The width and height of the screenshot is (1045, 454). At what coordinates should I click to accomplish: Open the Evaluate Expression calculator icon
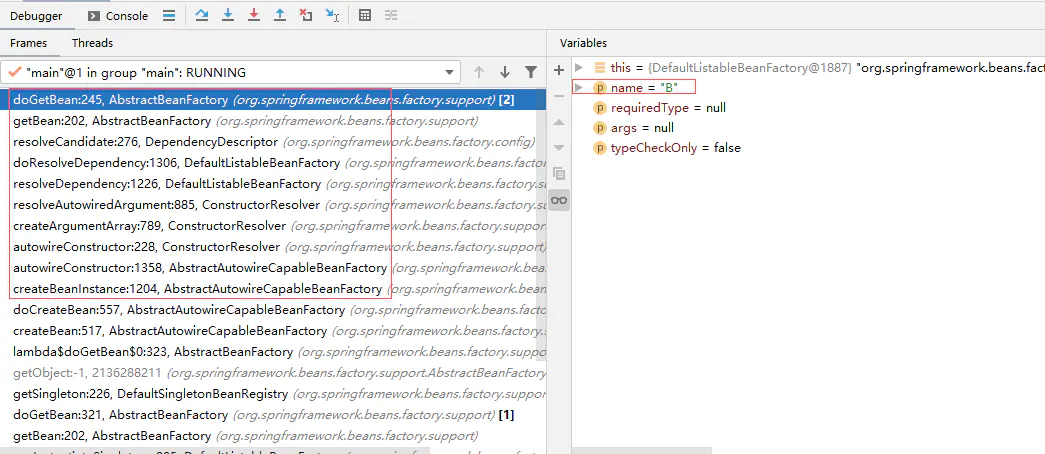pyautogui.click(x=365, y=15)
